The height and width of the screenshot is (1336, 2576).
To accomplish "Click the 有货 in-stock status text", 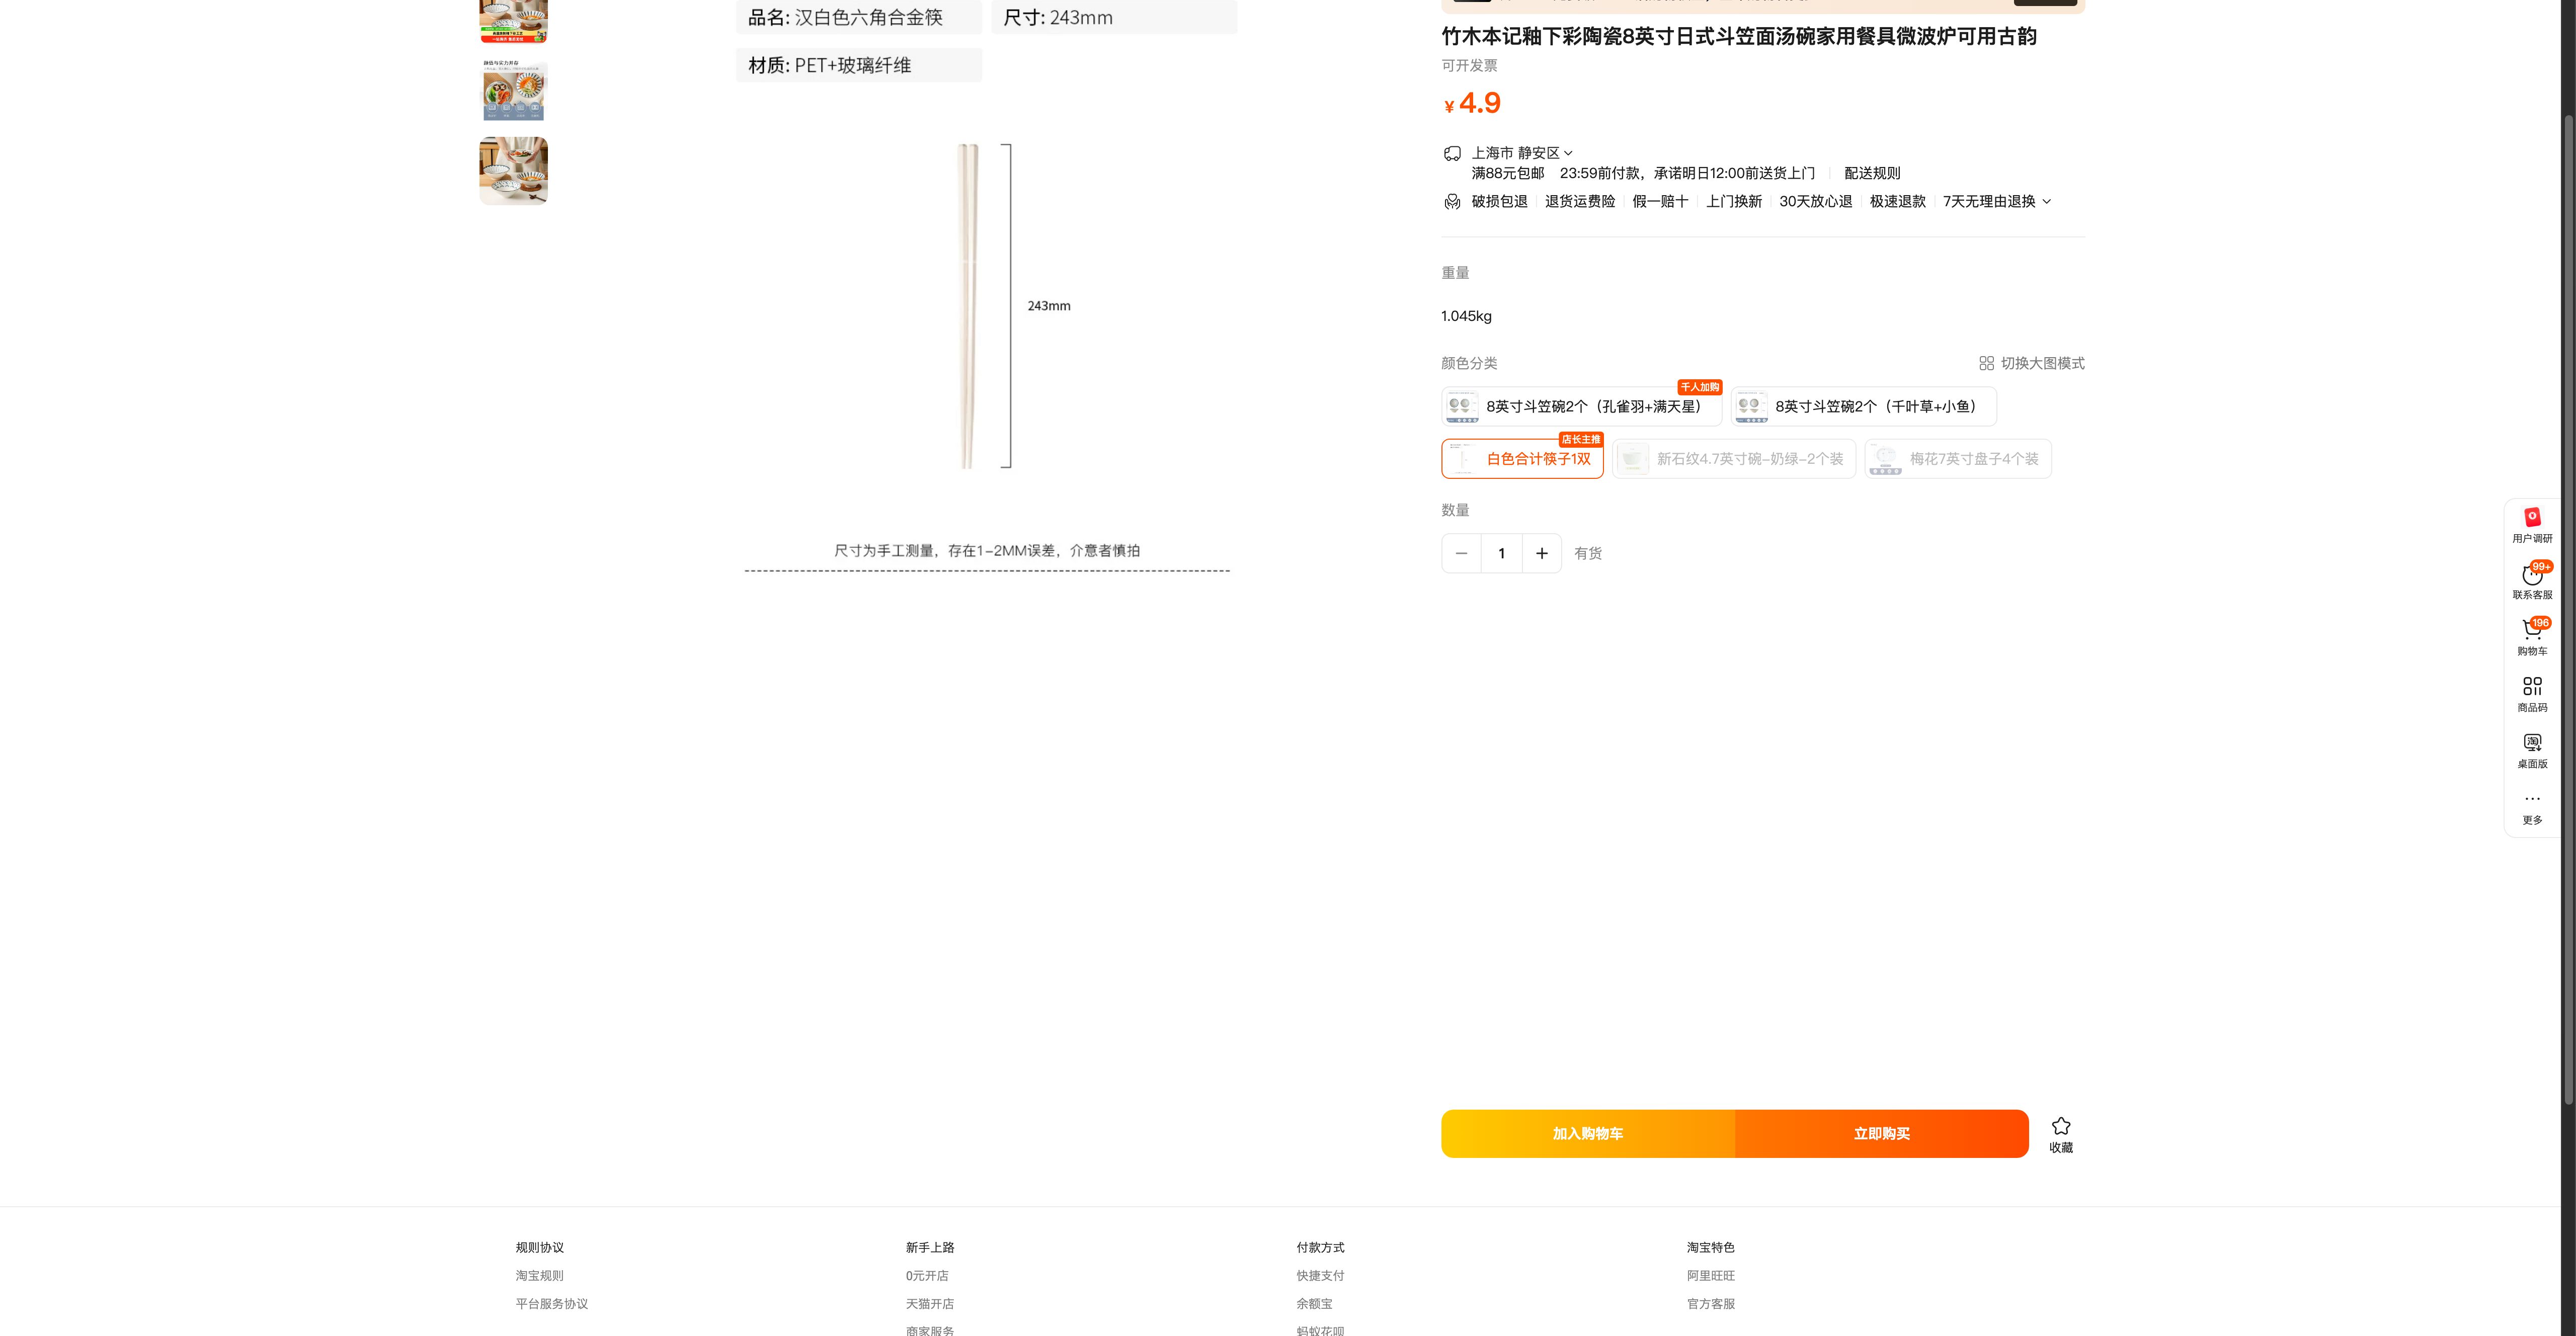I will 1588,553.
